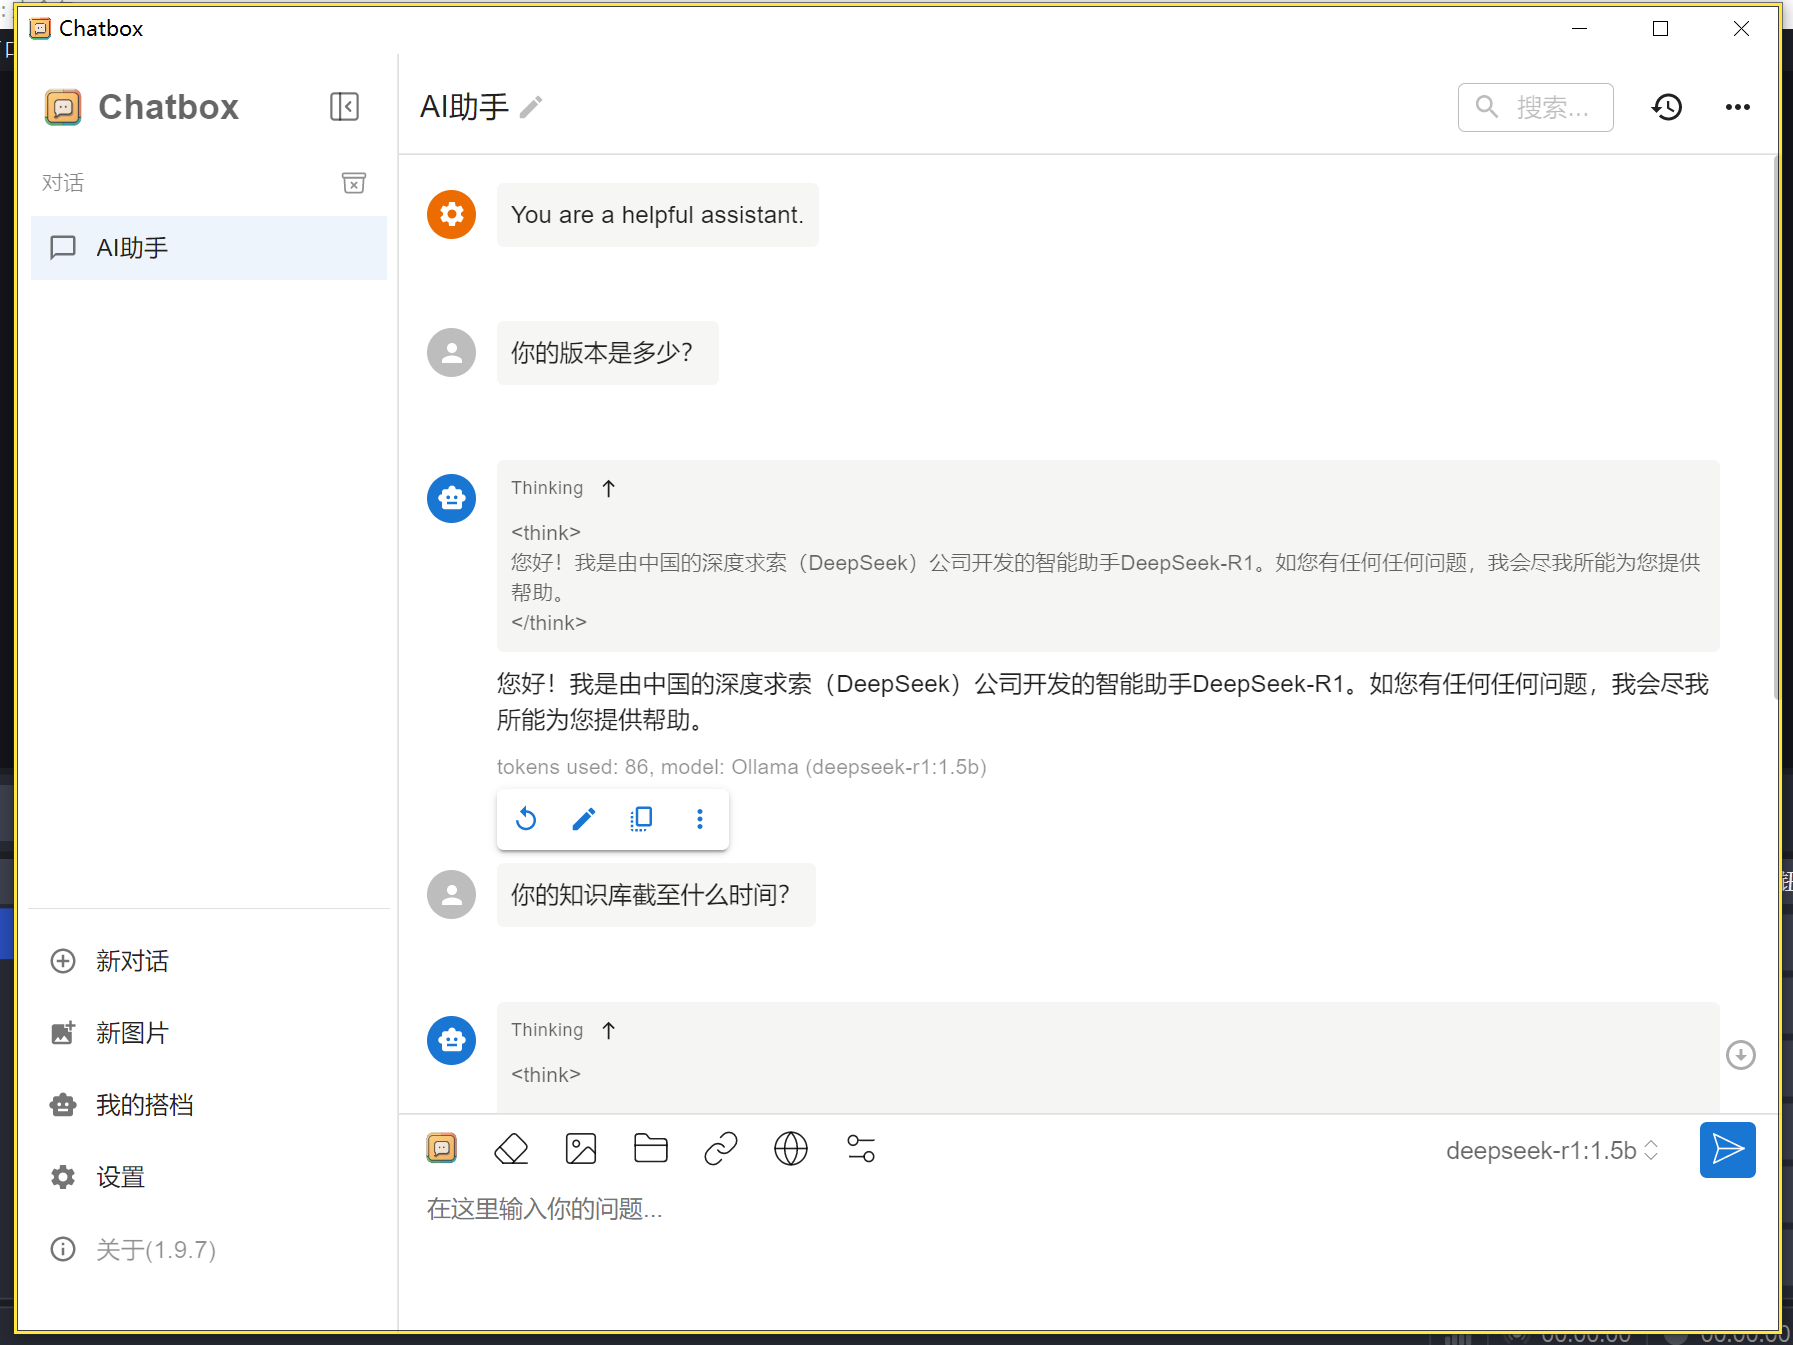
Task: Click the pencil icon beside AI助手 title
Action: [x=531, y=107]
